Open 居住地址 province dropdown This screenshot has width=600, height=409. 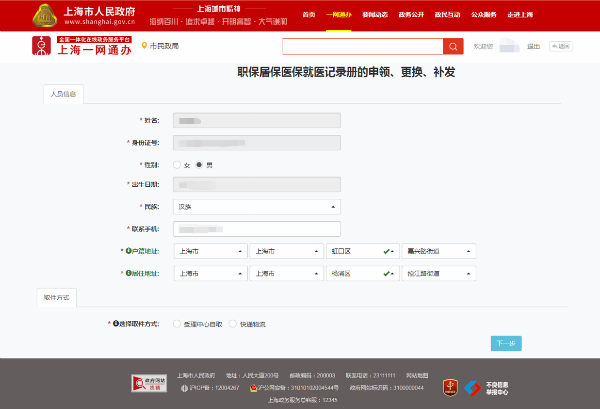pos(210,274)
